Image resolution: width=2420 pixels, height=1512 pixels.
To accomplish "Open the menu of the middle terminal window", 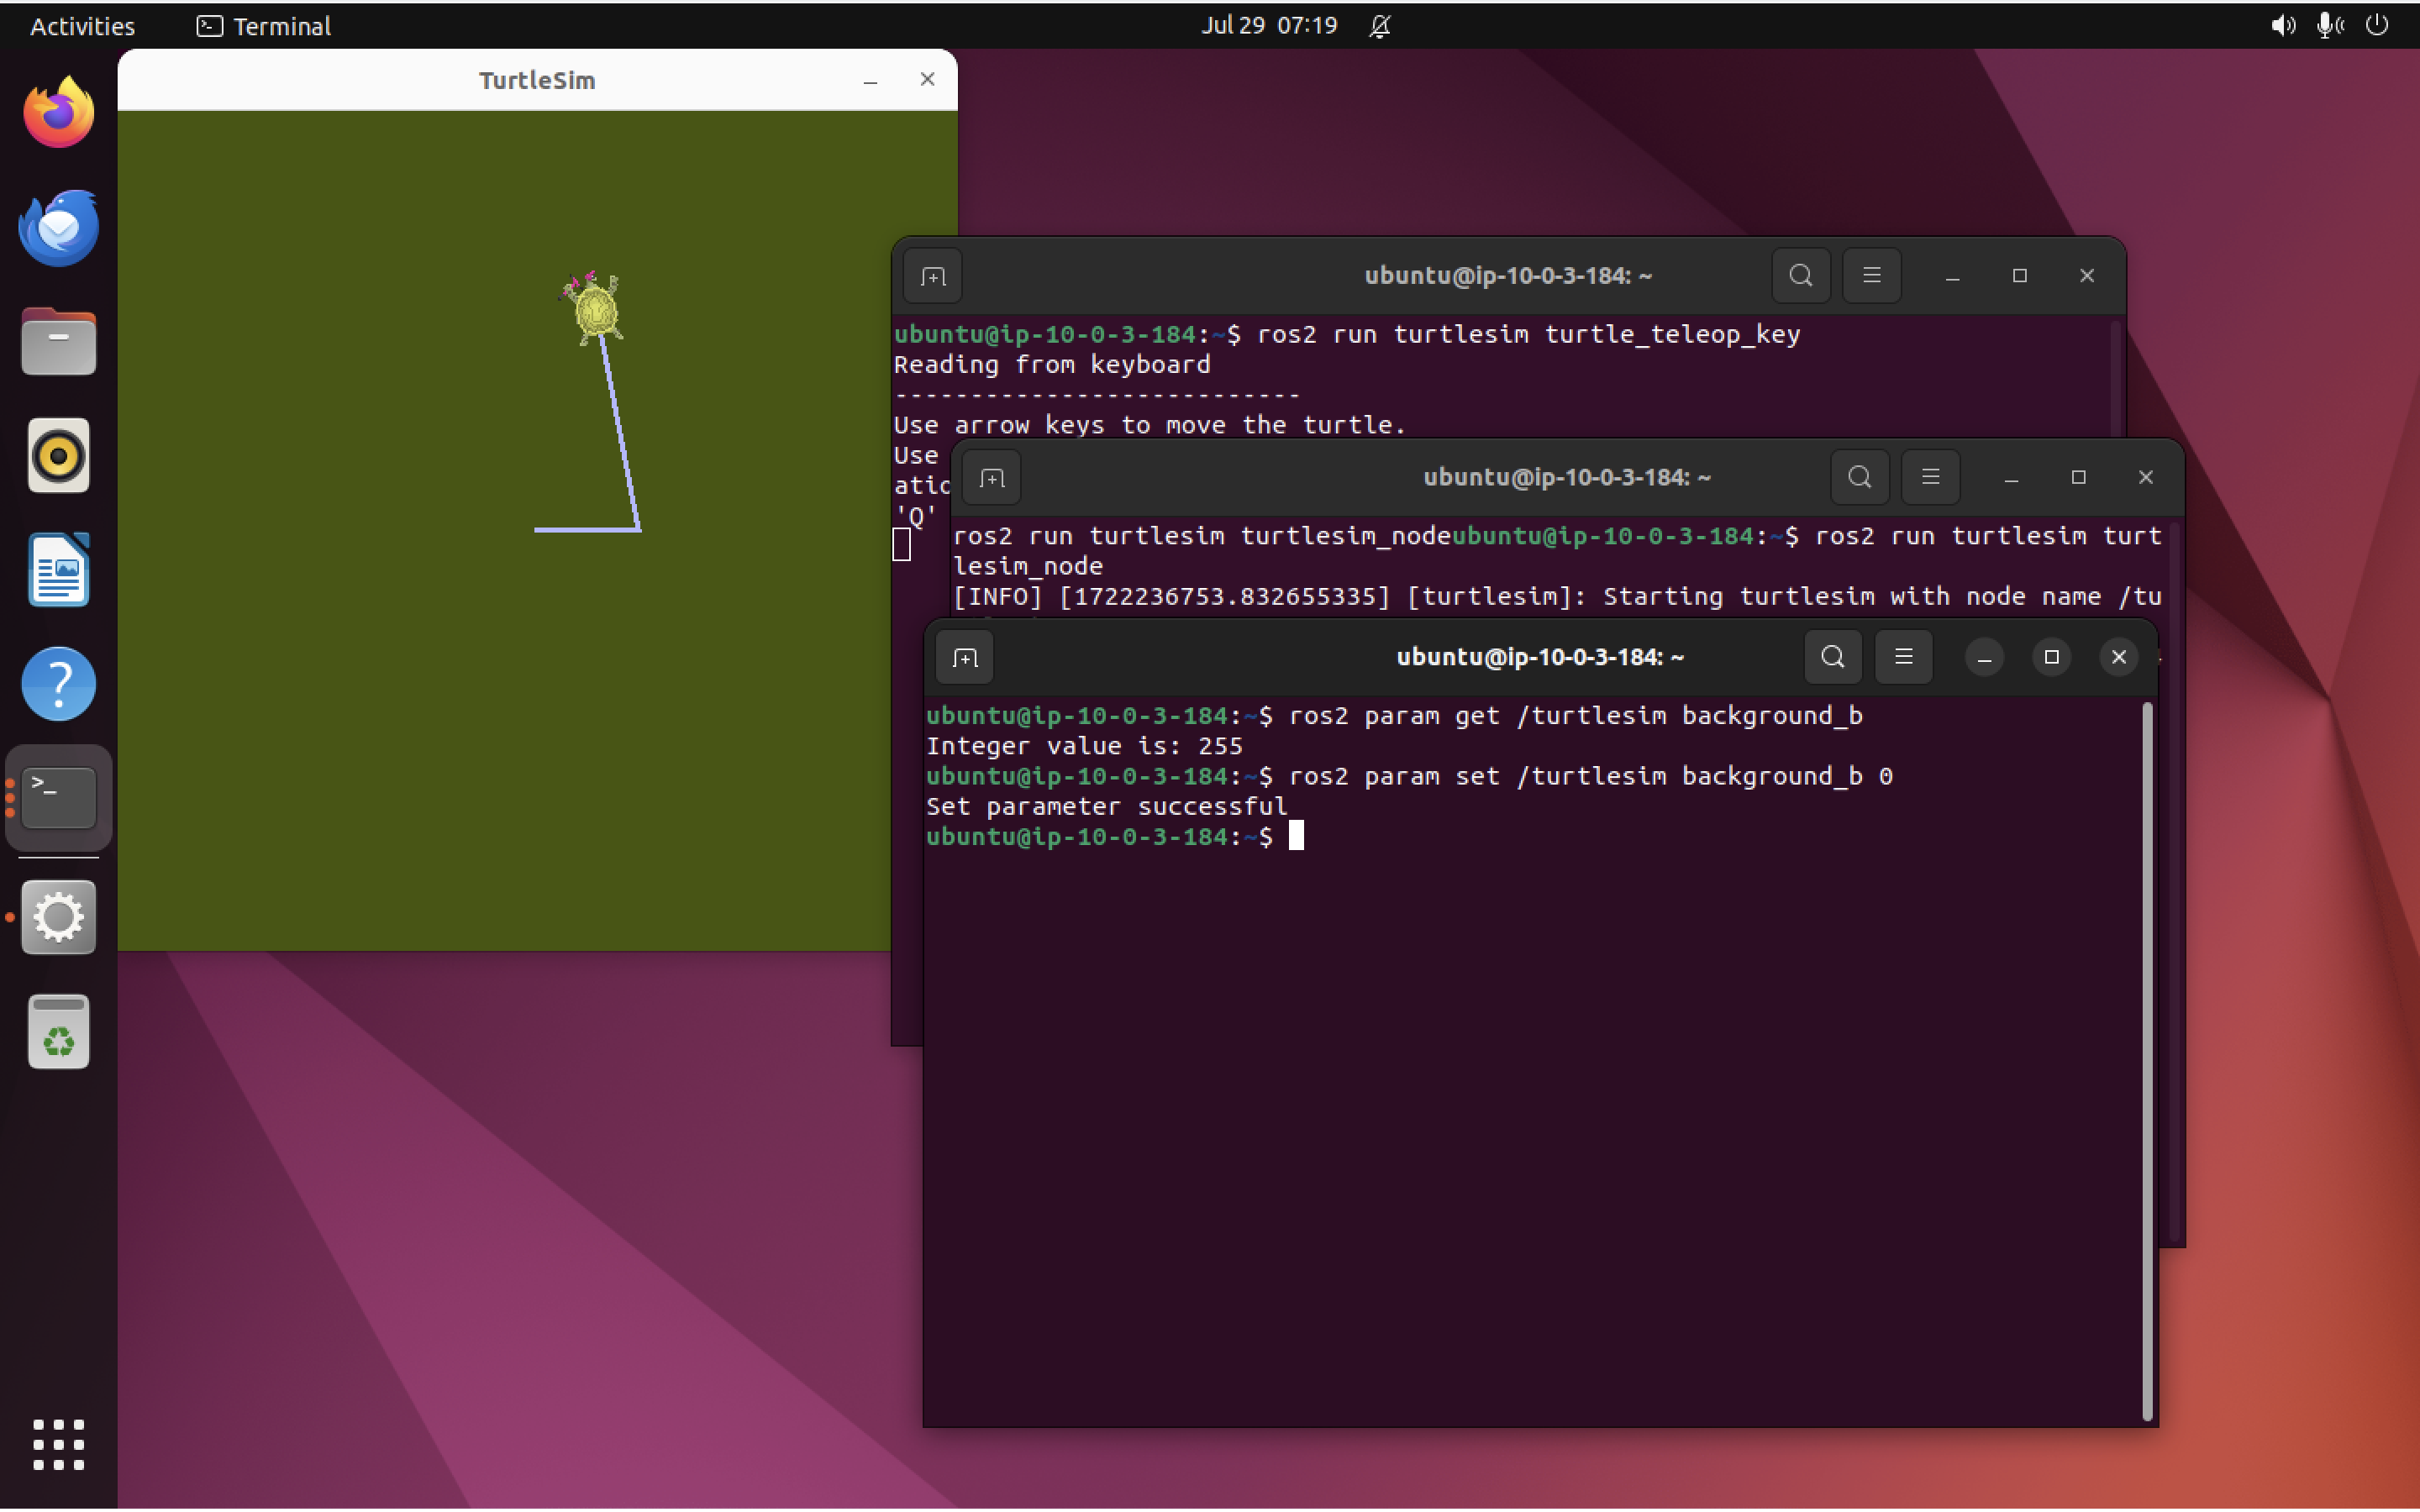I will 1930,477.
